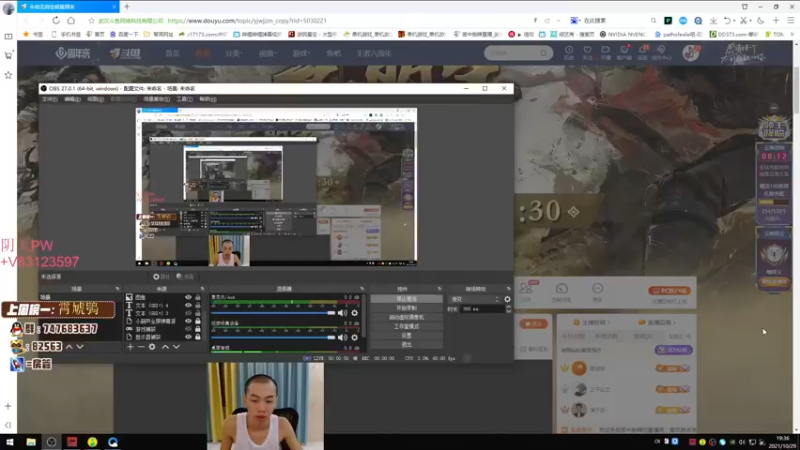800x450 pixels.
Task: Click the add source plus icon in OBS
Action: pyautogui.click(x=131, y=347)
